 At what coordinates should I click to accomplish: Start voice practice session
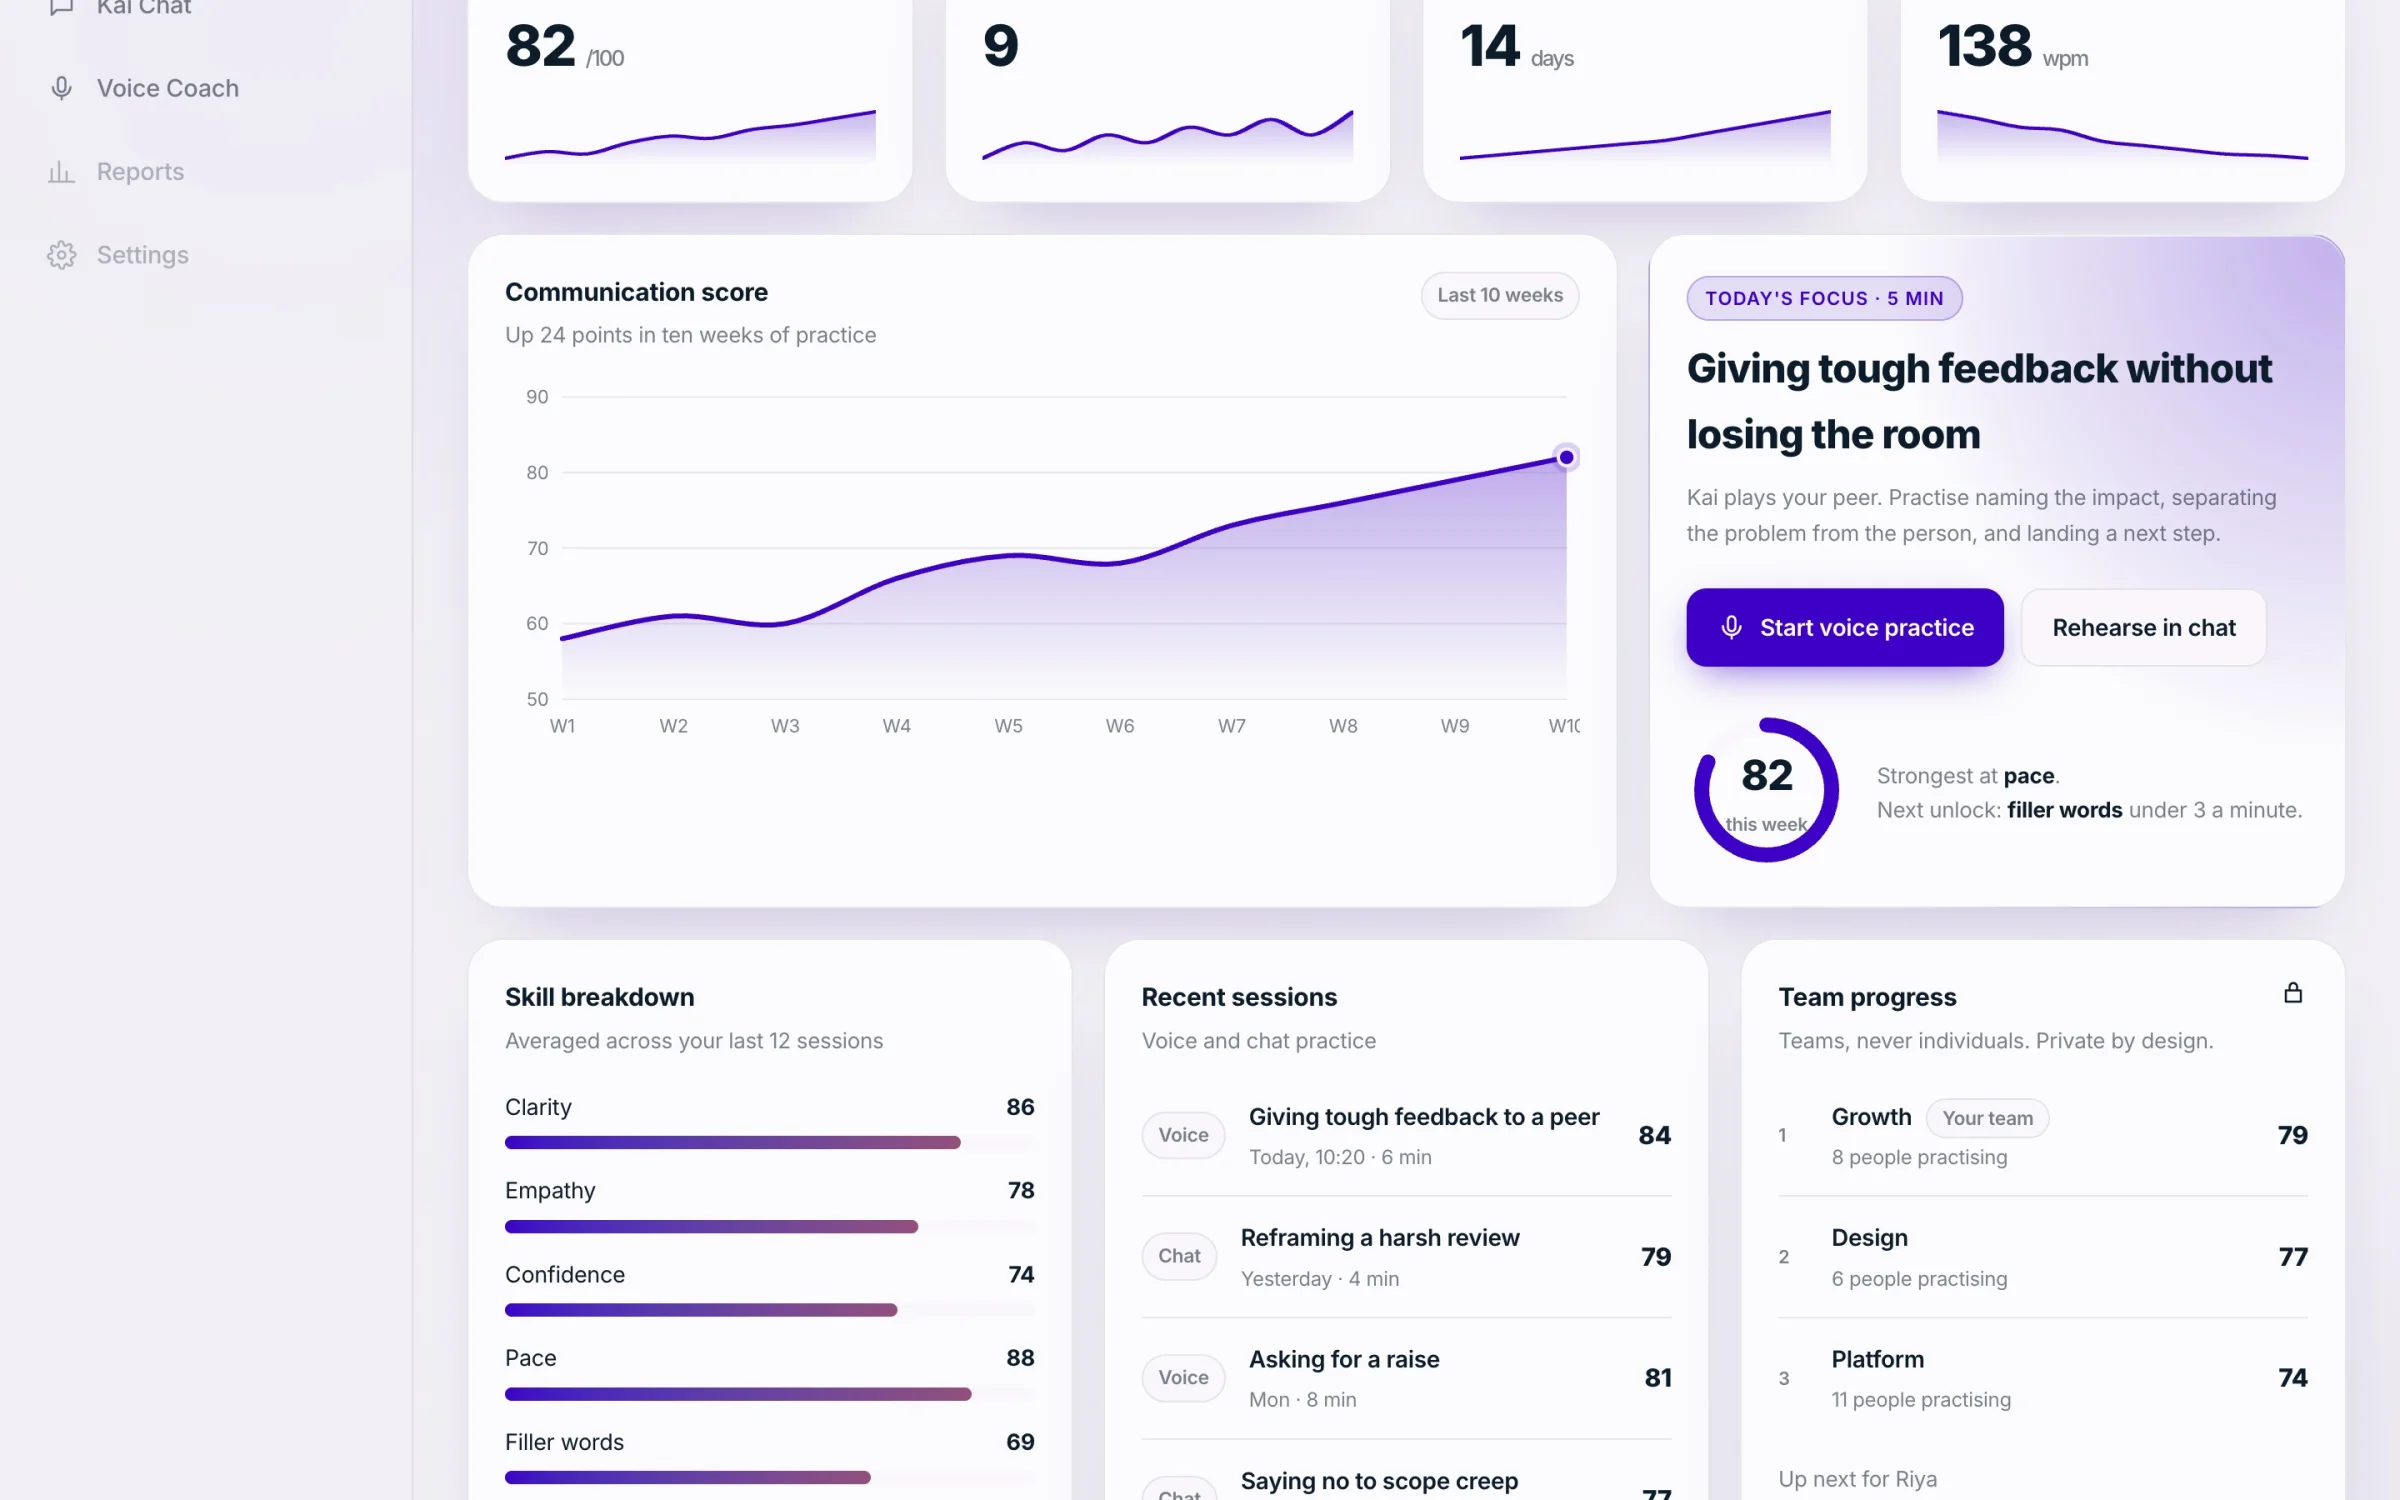[1844, 627]
